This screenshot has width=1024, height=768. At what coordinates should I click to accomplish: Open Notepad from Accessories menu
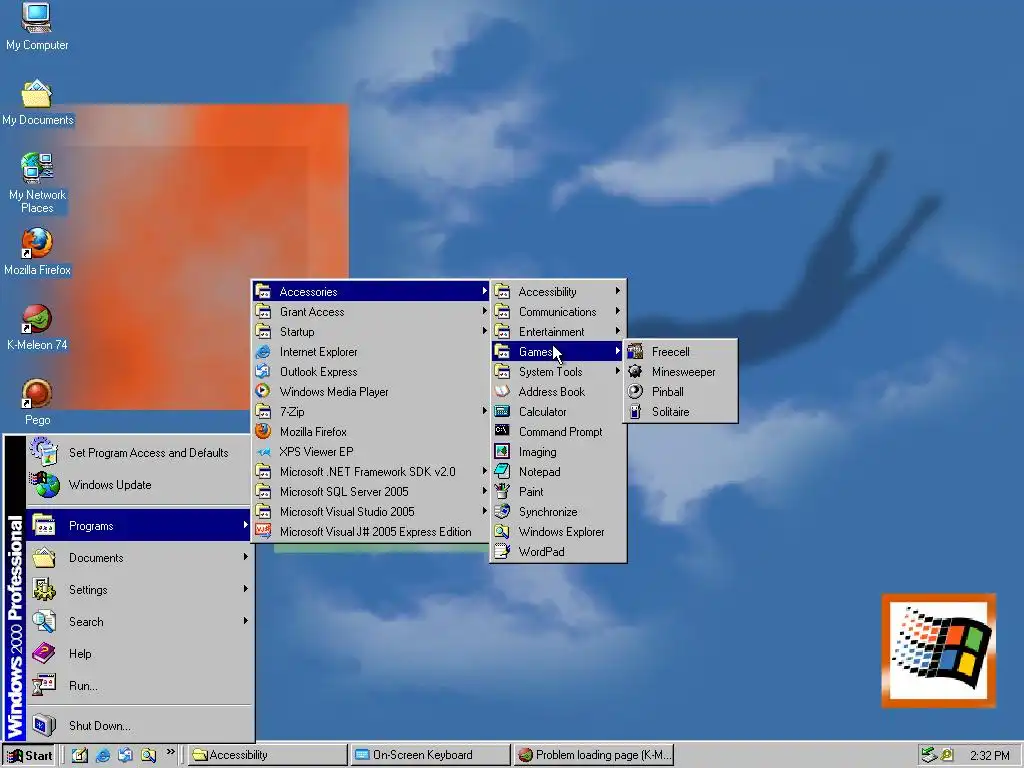pos(558,472)
